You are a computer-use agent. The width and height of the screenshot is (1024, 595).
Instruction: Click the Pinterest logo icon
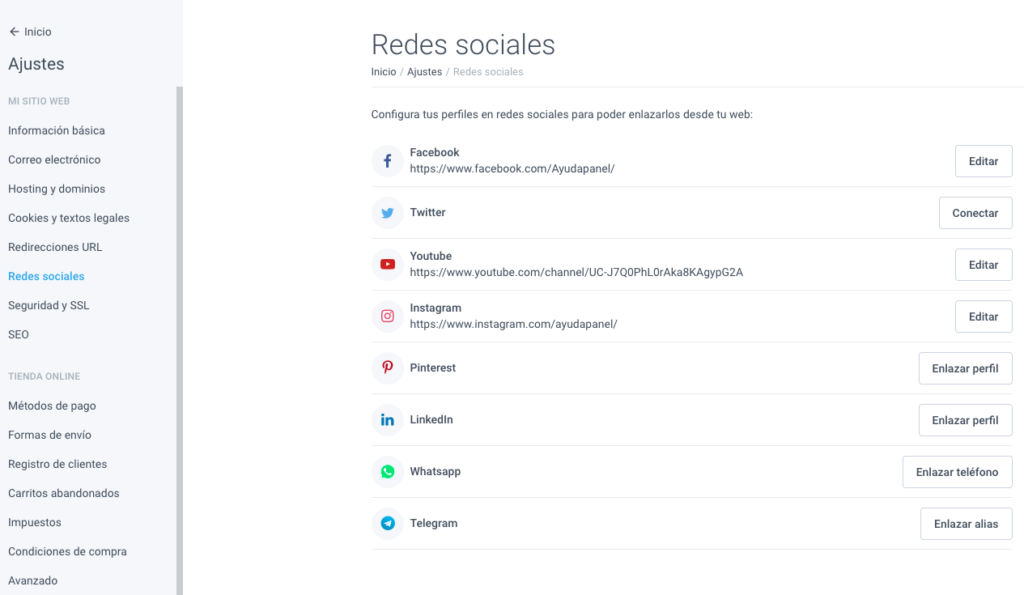point(387,368)
